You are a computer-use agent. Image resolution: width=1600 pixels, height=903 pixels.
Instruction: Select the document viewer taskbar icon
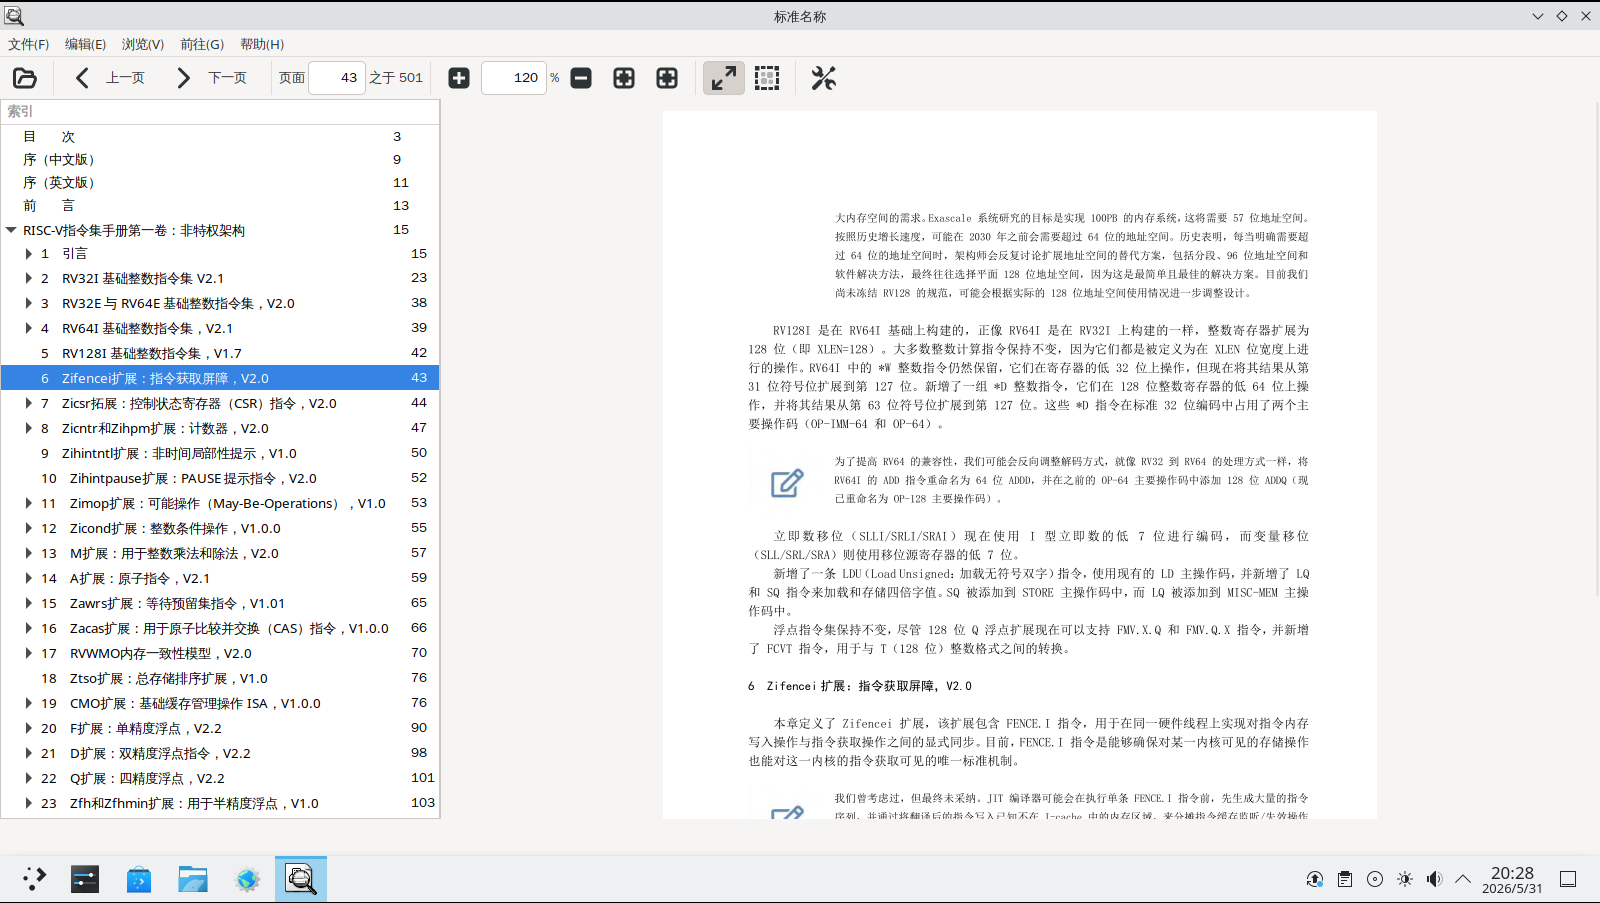pos(301,879)
